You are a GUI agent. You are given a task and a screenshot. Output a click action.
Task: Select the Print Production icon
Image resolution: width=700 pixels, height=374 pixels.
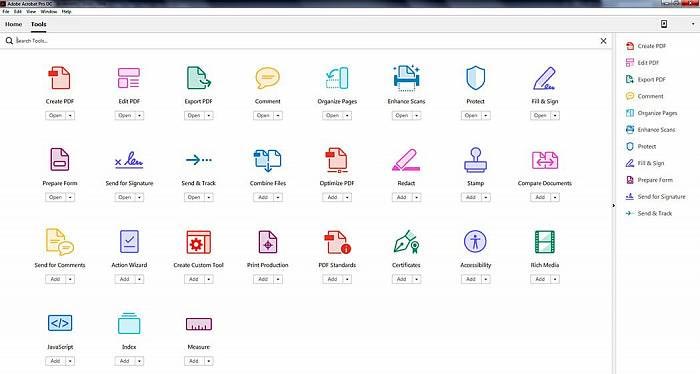coord(267,242)
